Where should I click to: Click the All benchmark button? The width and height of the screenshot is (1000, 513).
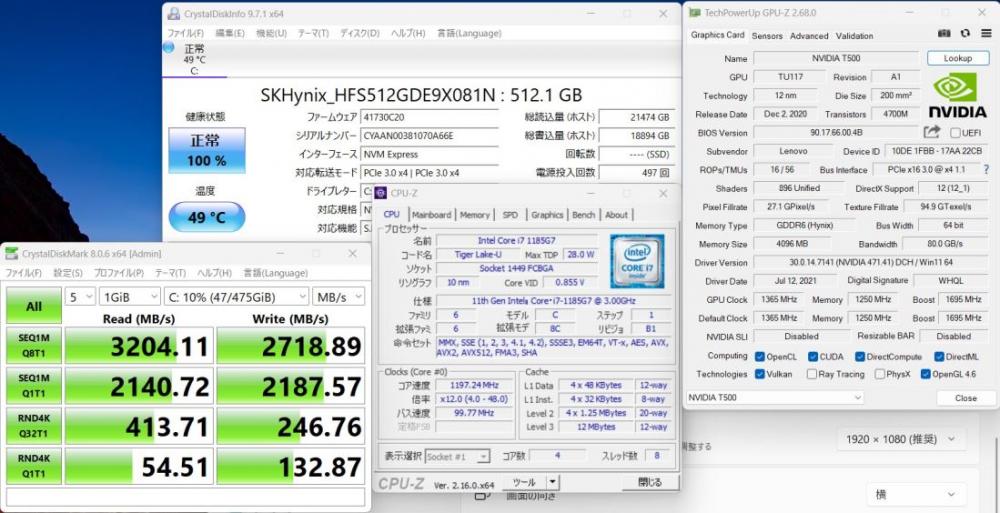pyautogui.click(x=34, y=305)
